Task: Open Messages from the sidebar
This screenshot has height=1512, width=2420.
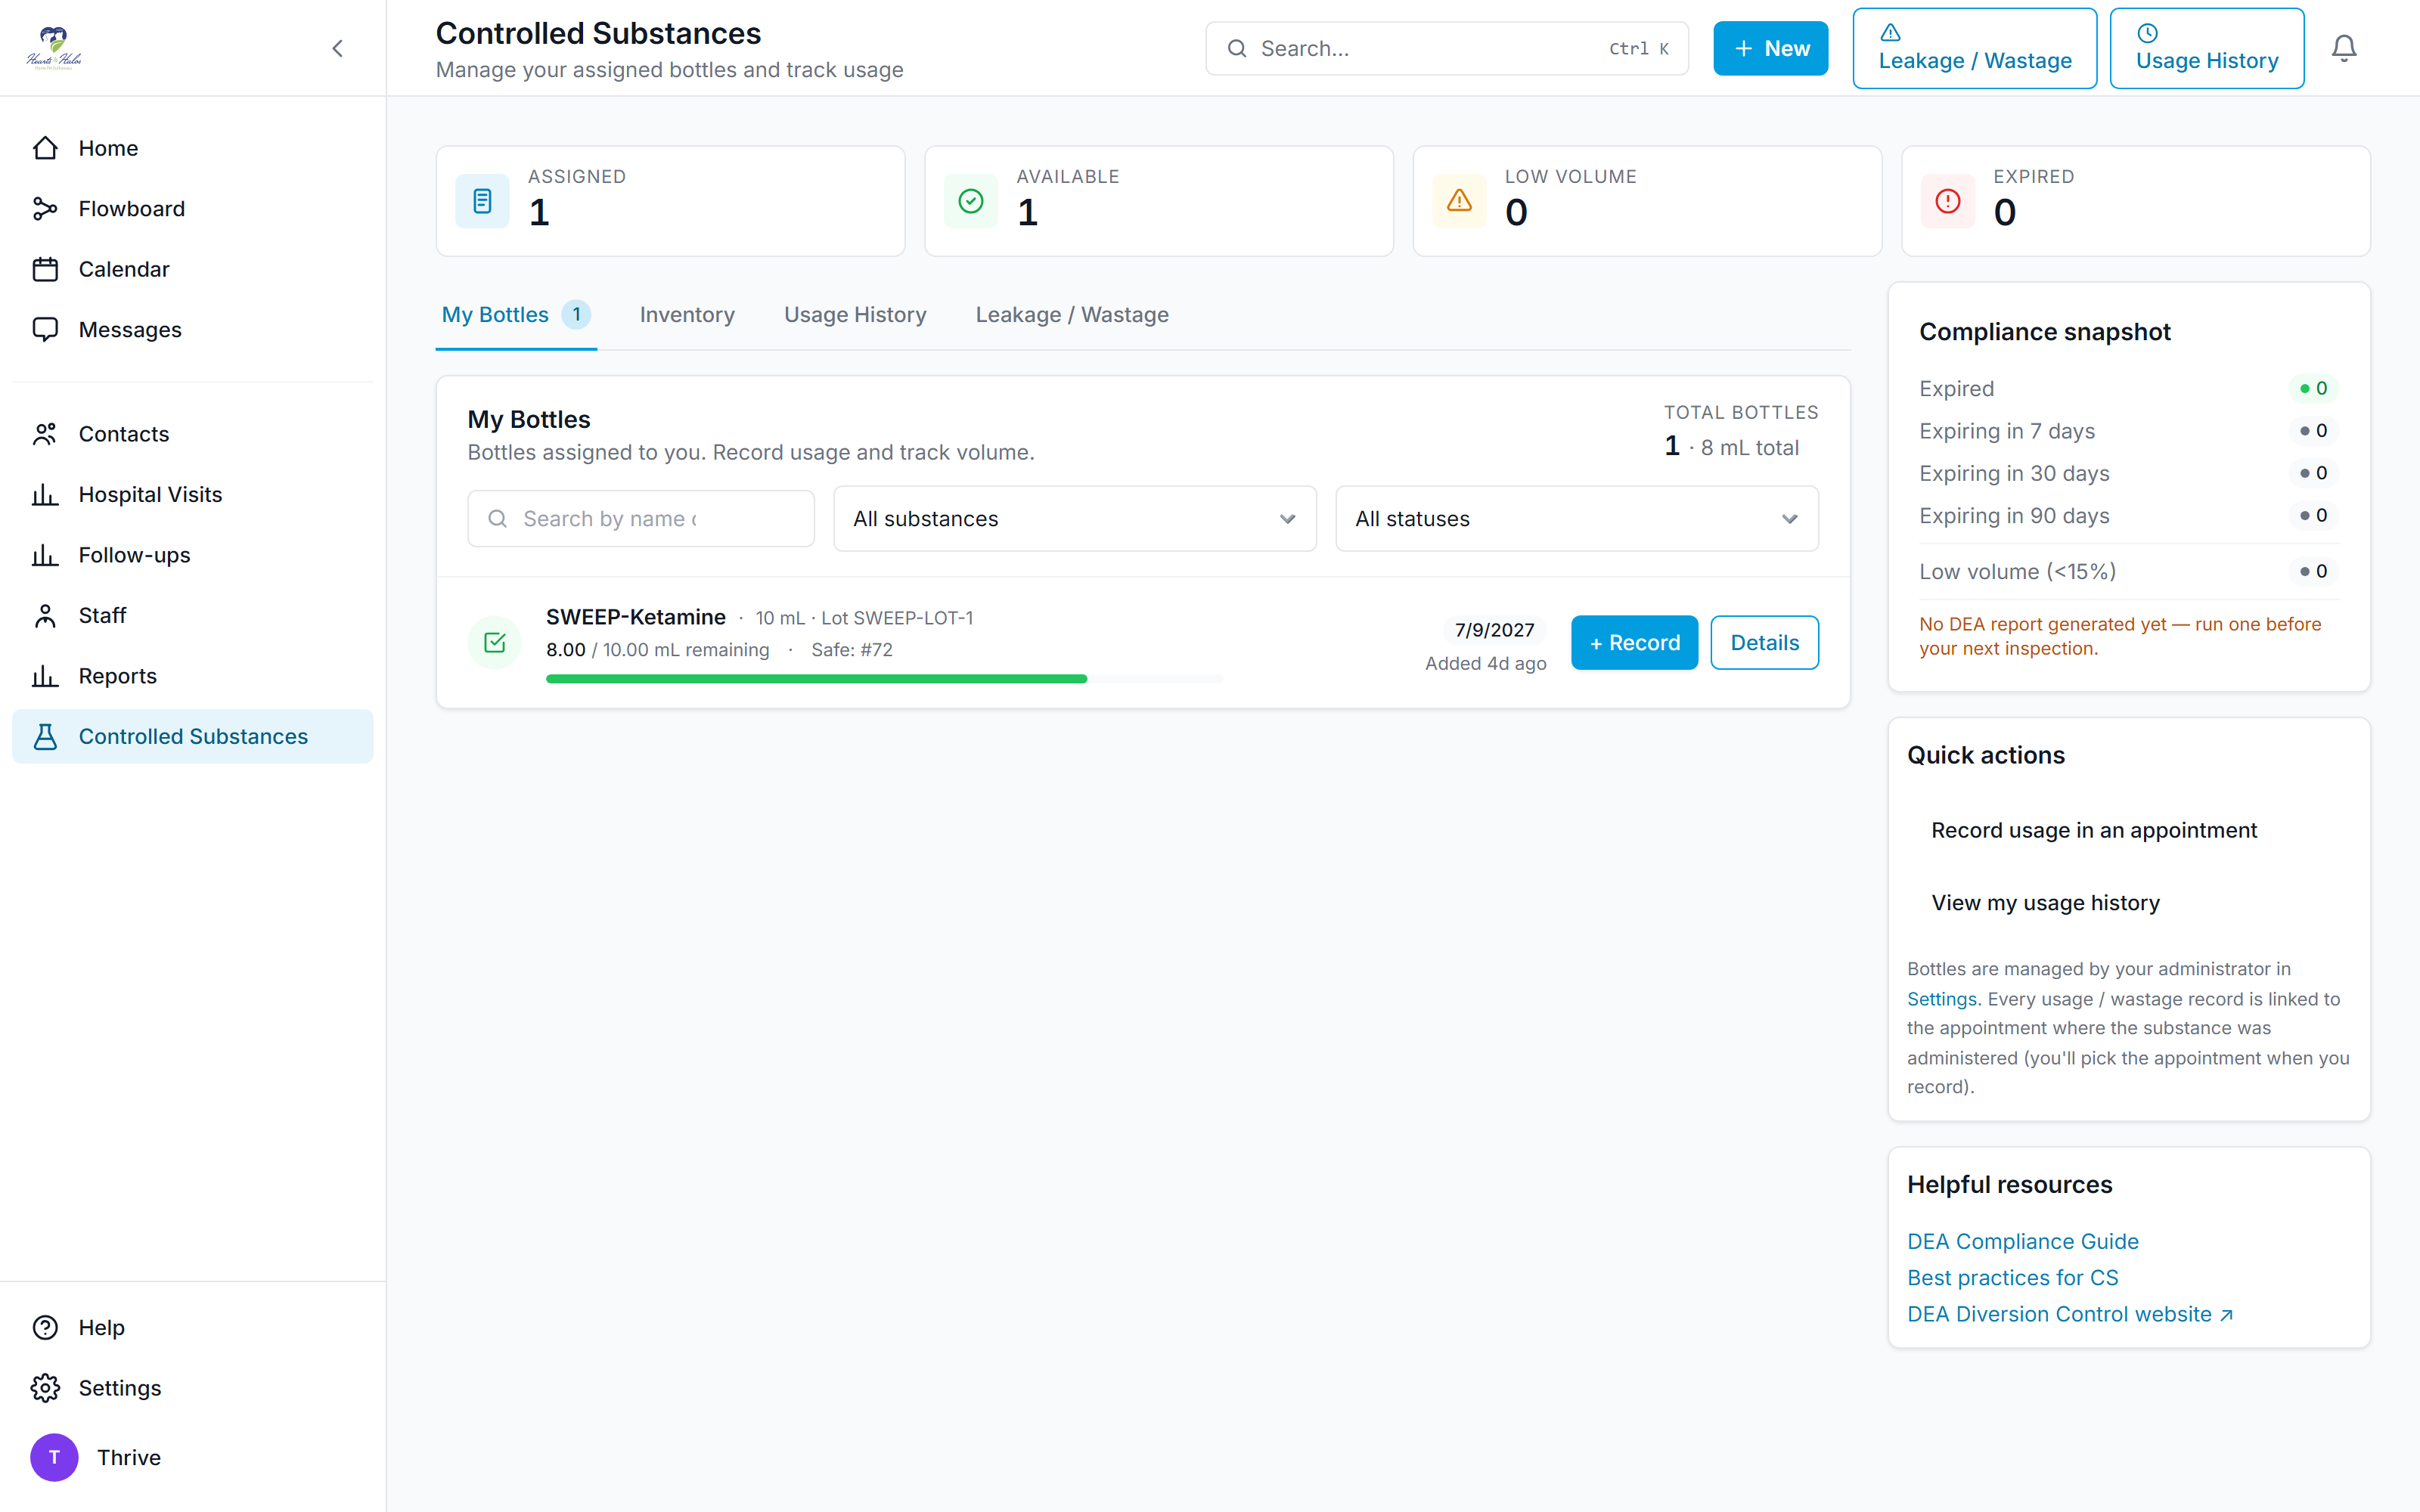Action: 192,329
